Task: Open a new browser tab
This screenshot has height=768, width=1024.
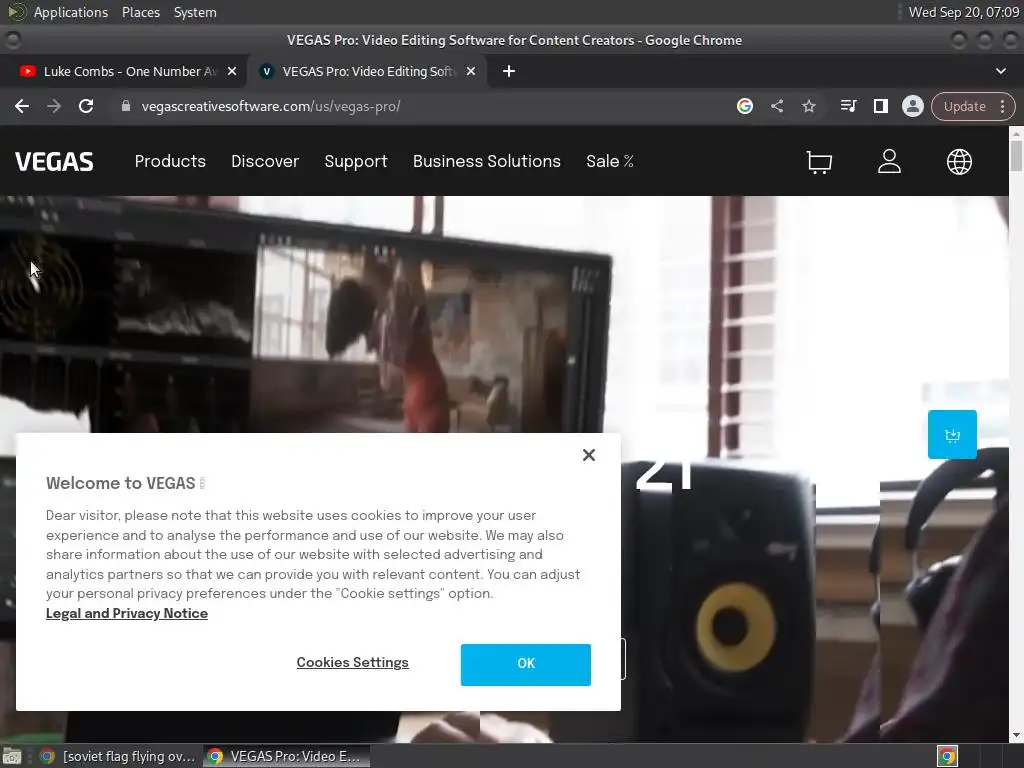Action: 509,71
